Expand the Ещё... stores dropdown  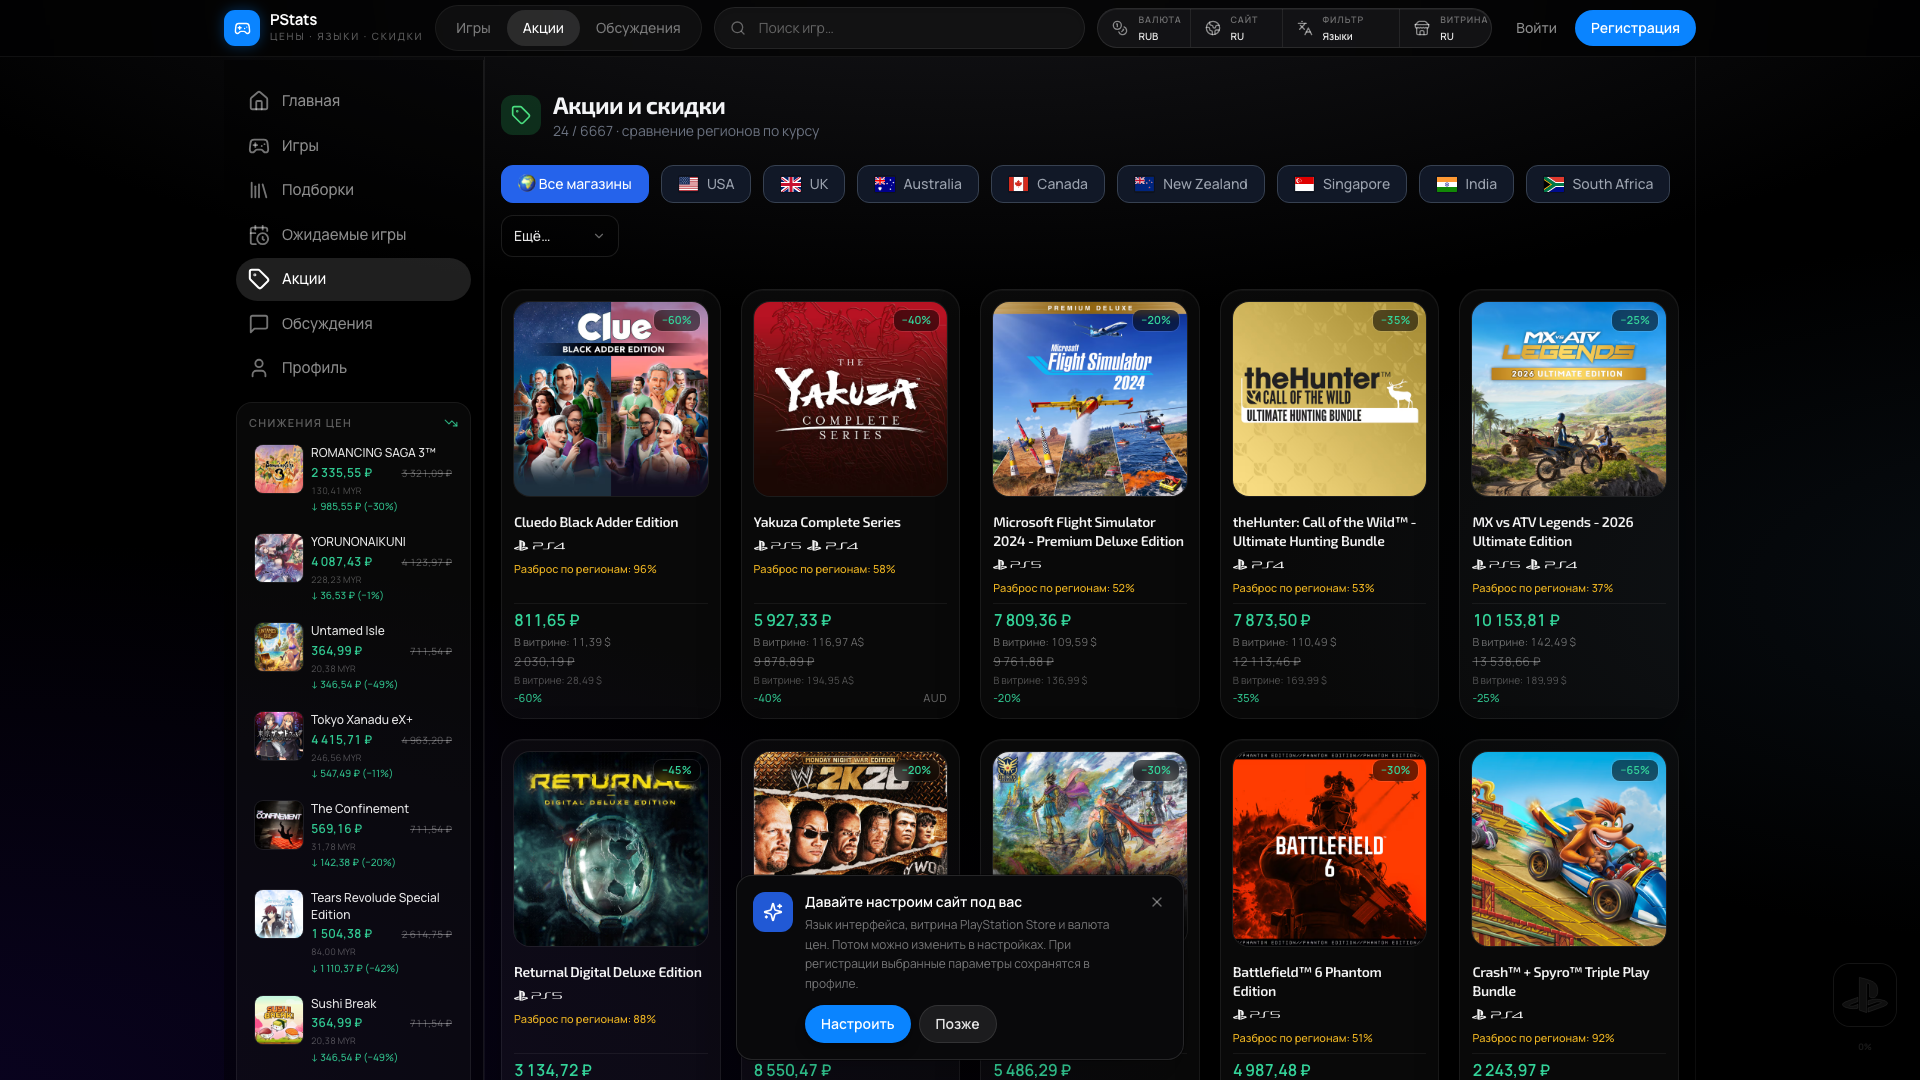[x=559, y=236]
